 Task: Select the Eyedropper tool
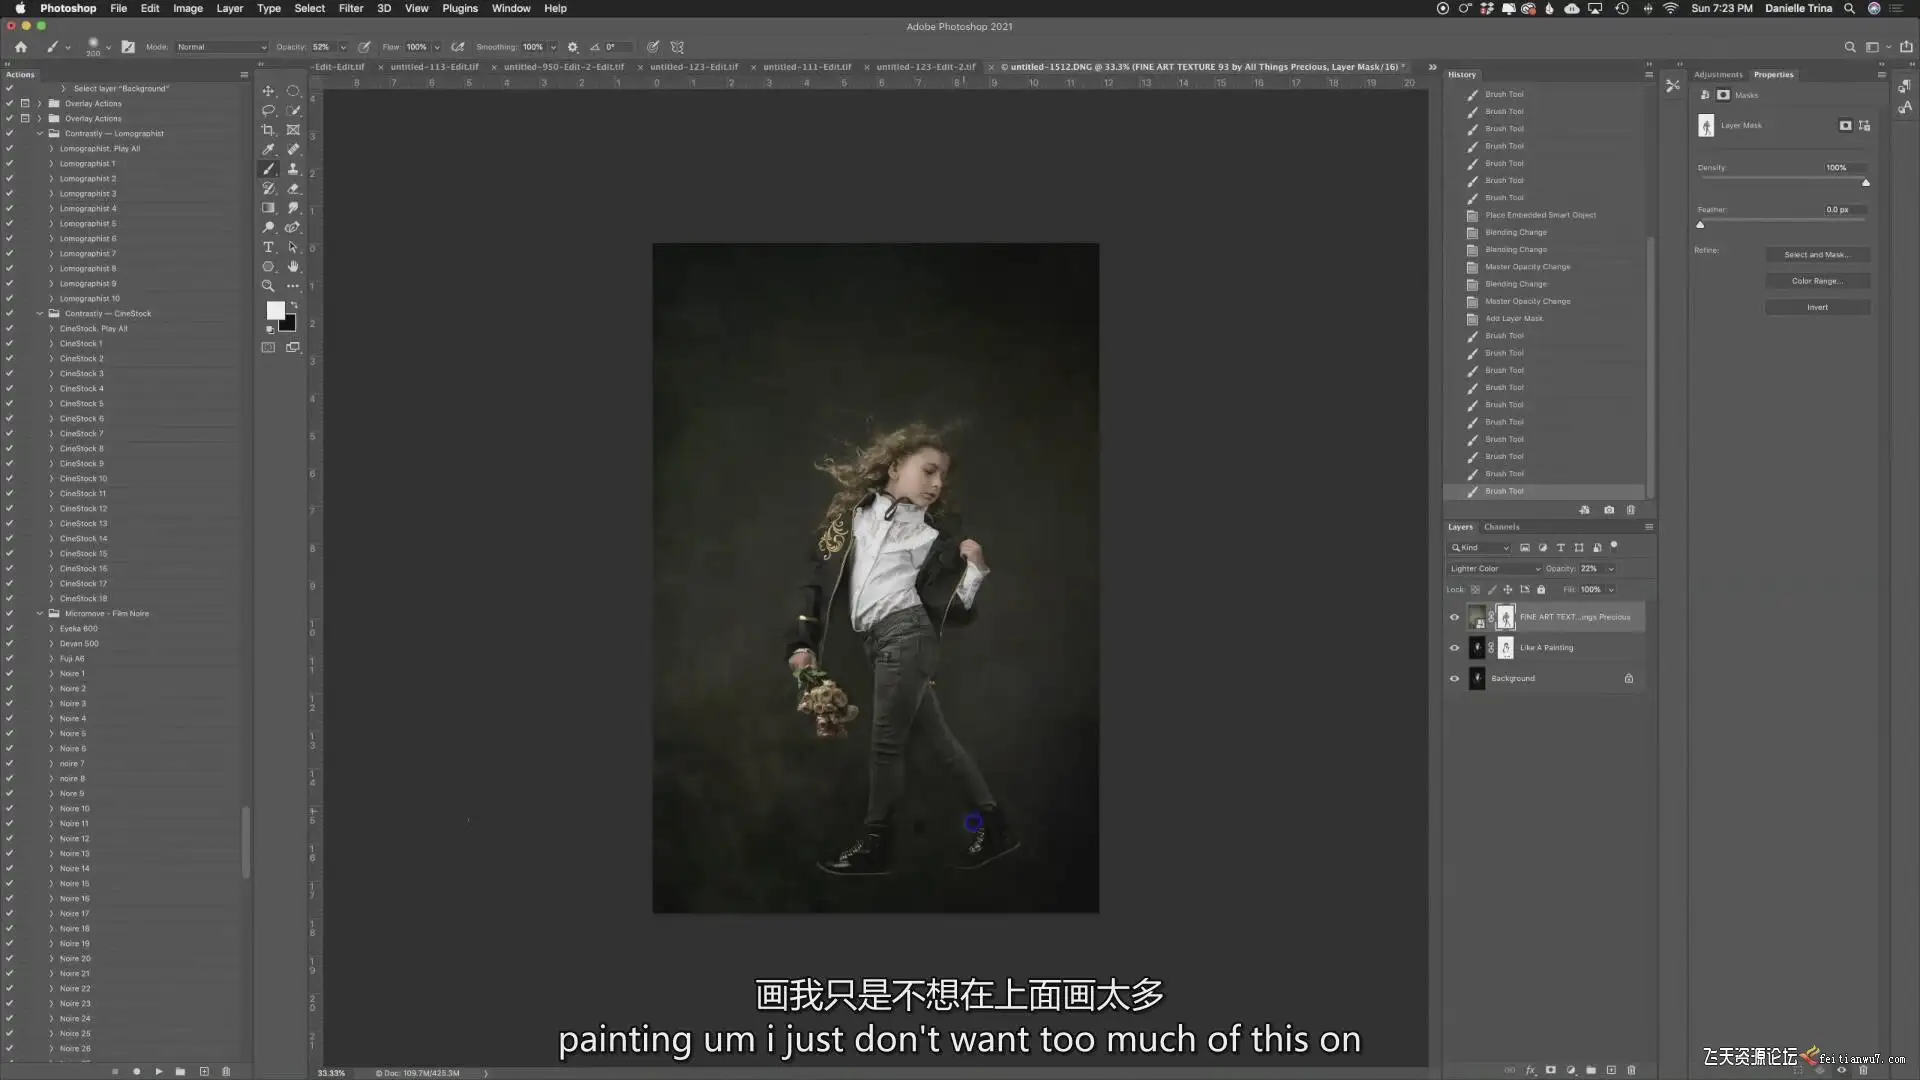[x=268, y=149]
